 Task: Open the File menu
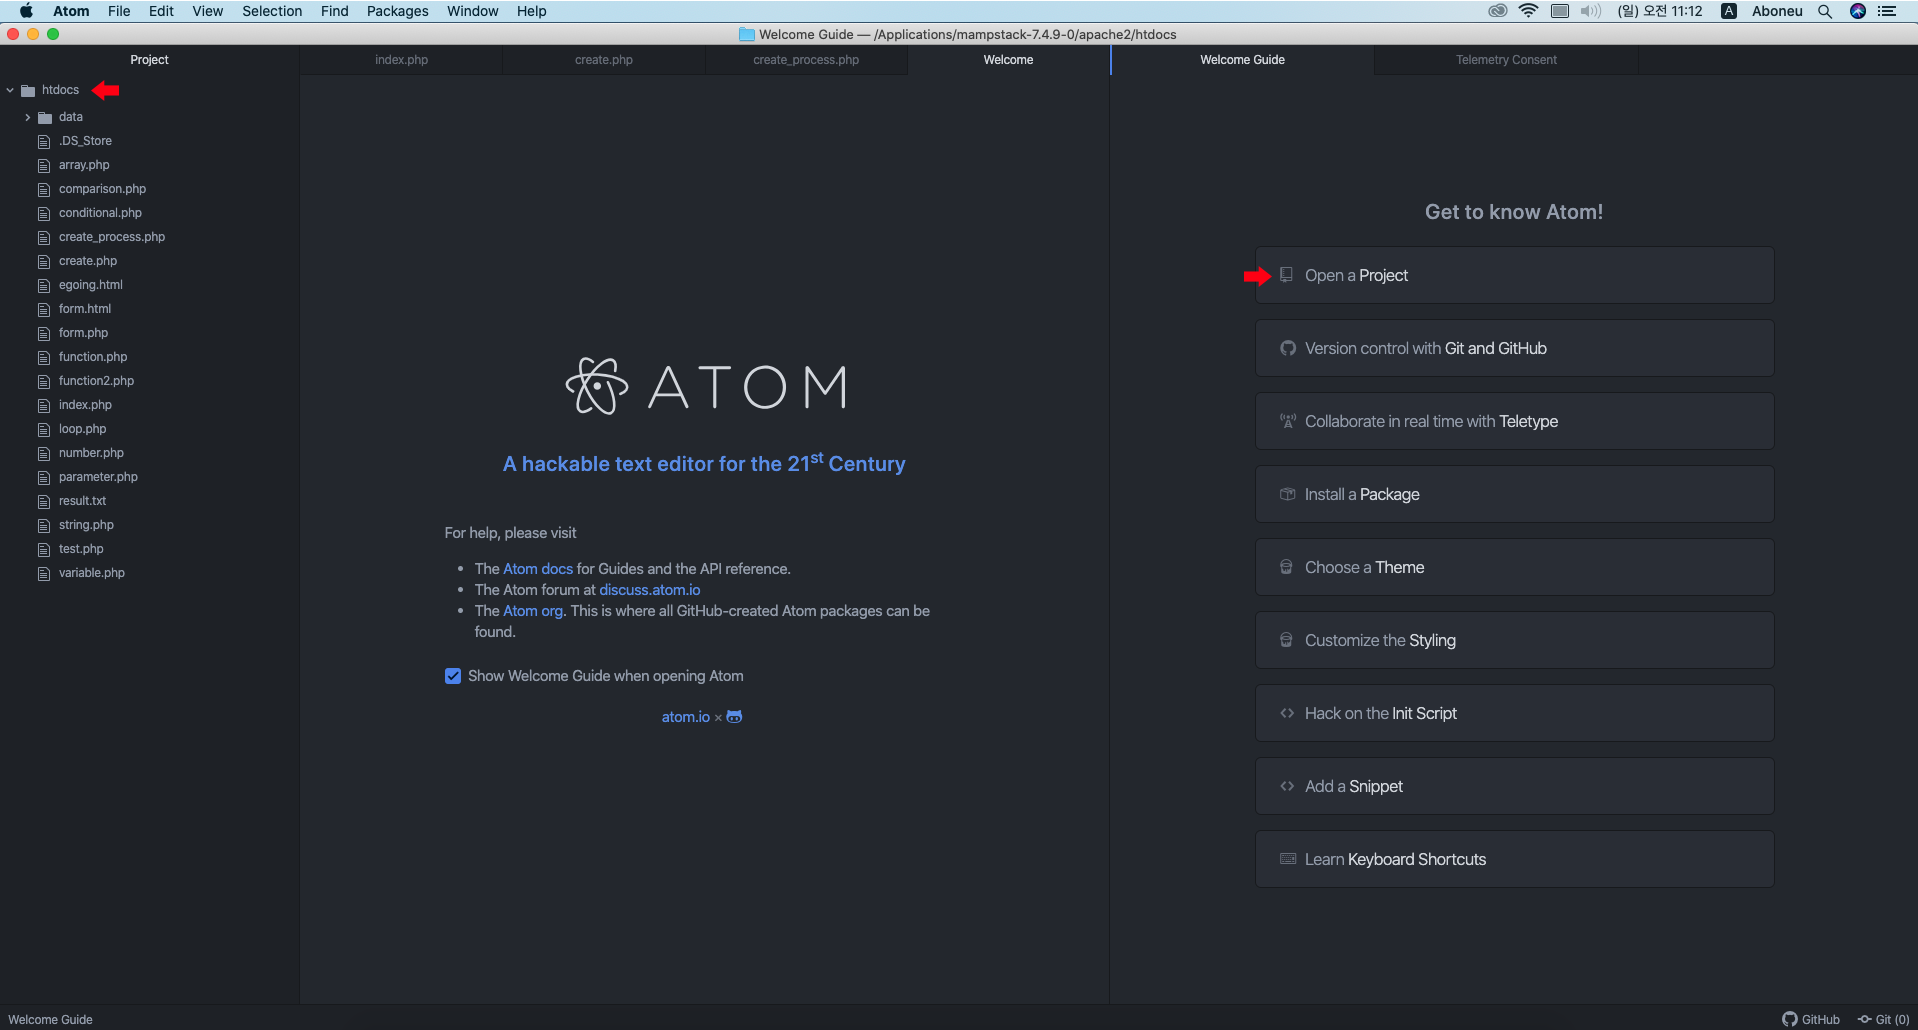(119, 11)
